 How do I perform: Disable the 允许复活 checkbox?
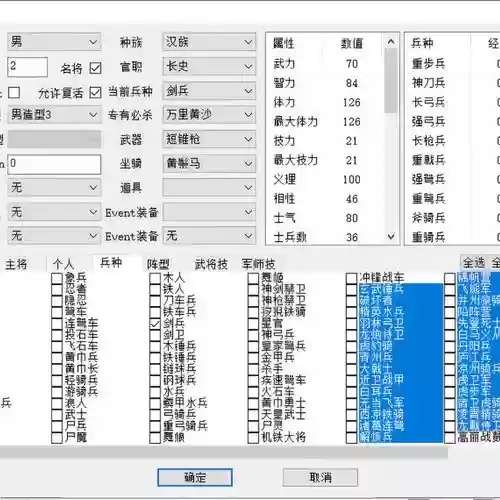[x=95, y=92]
